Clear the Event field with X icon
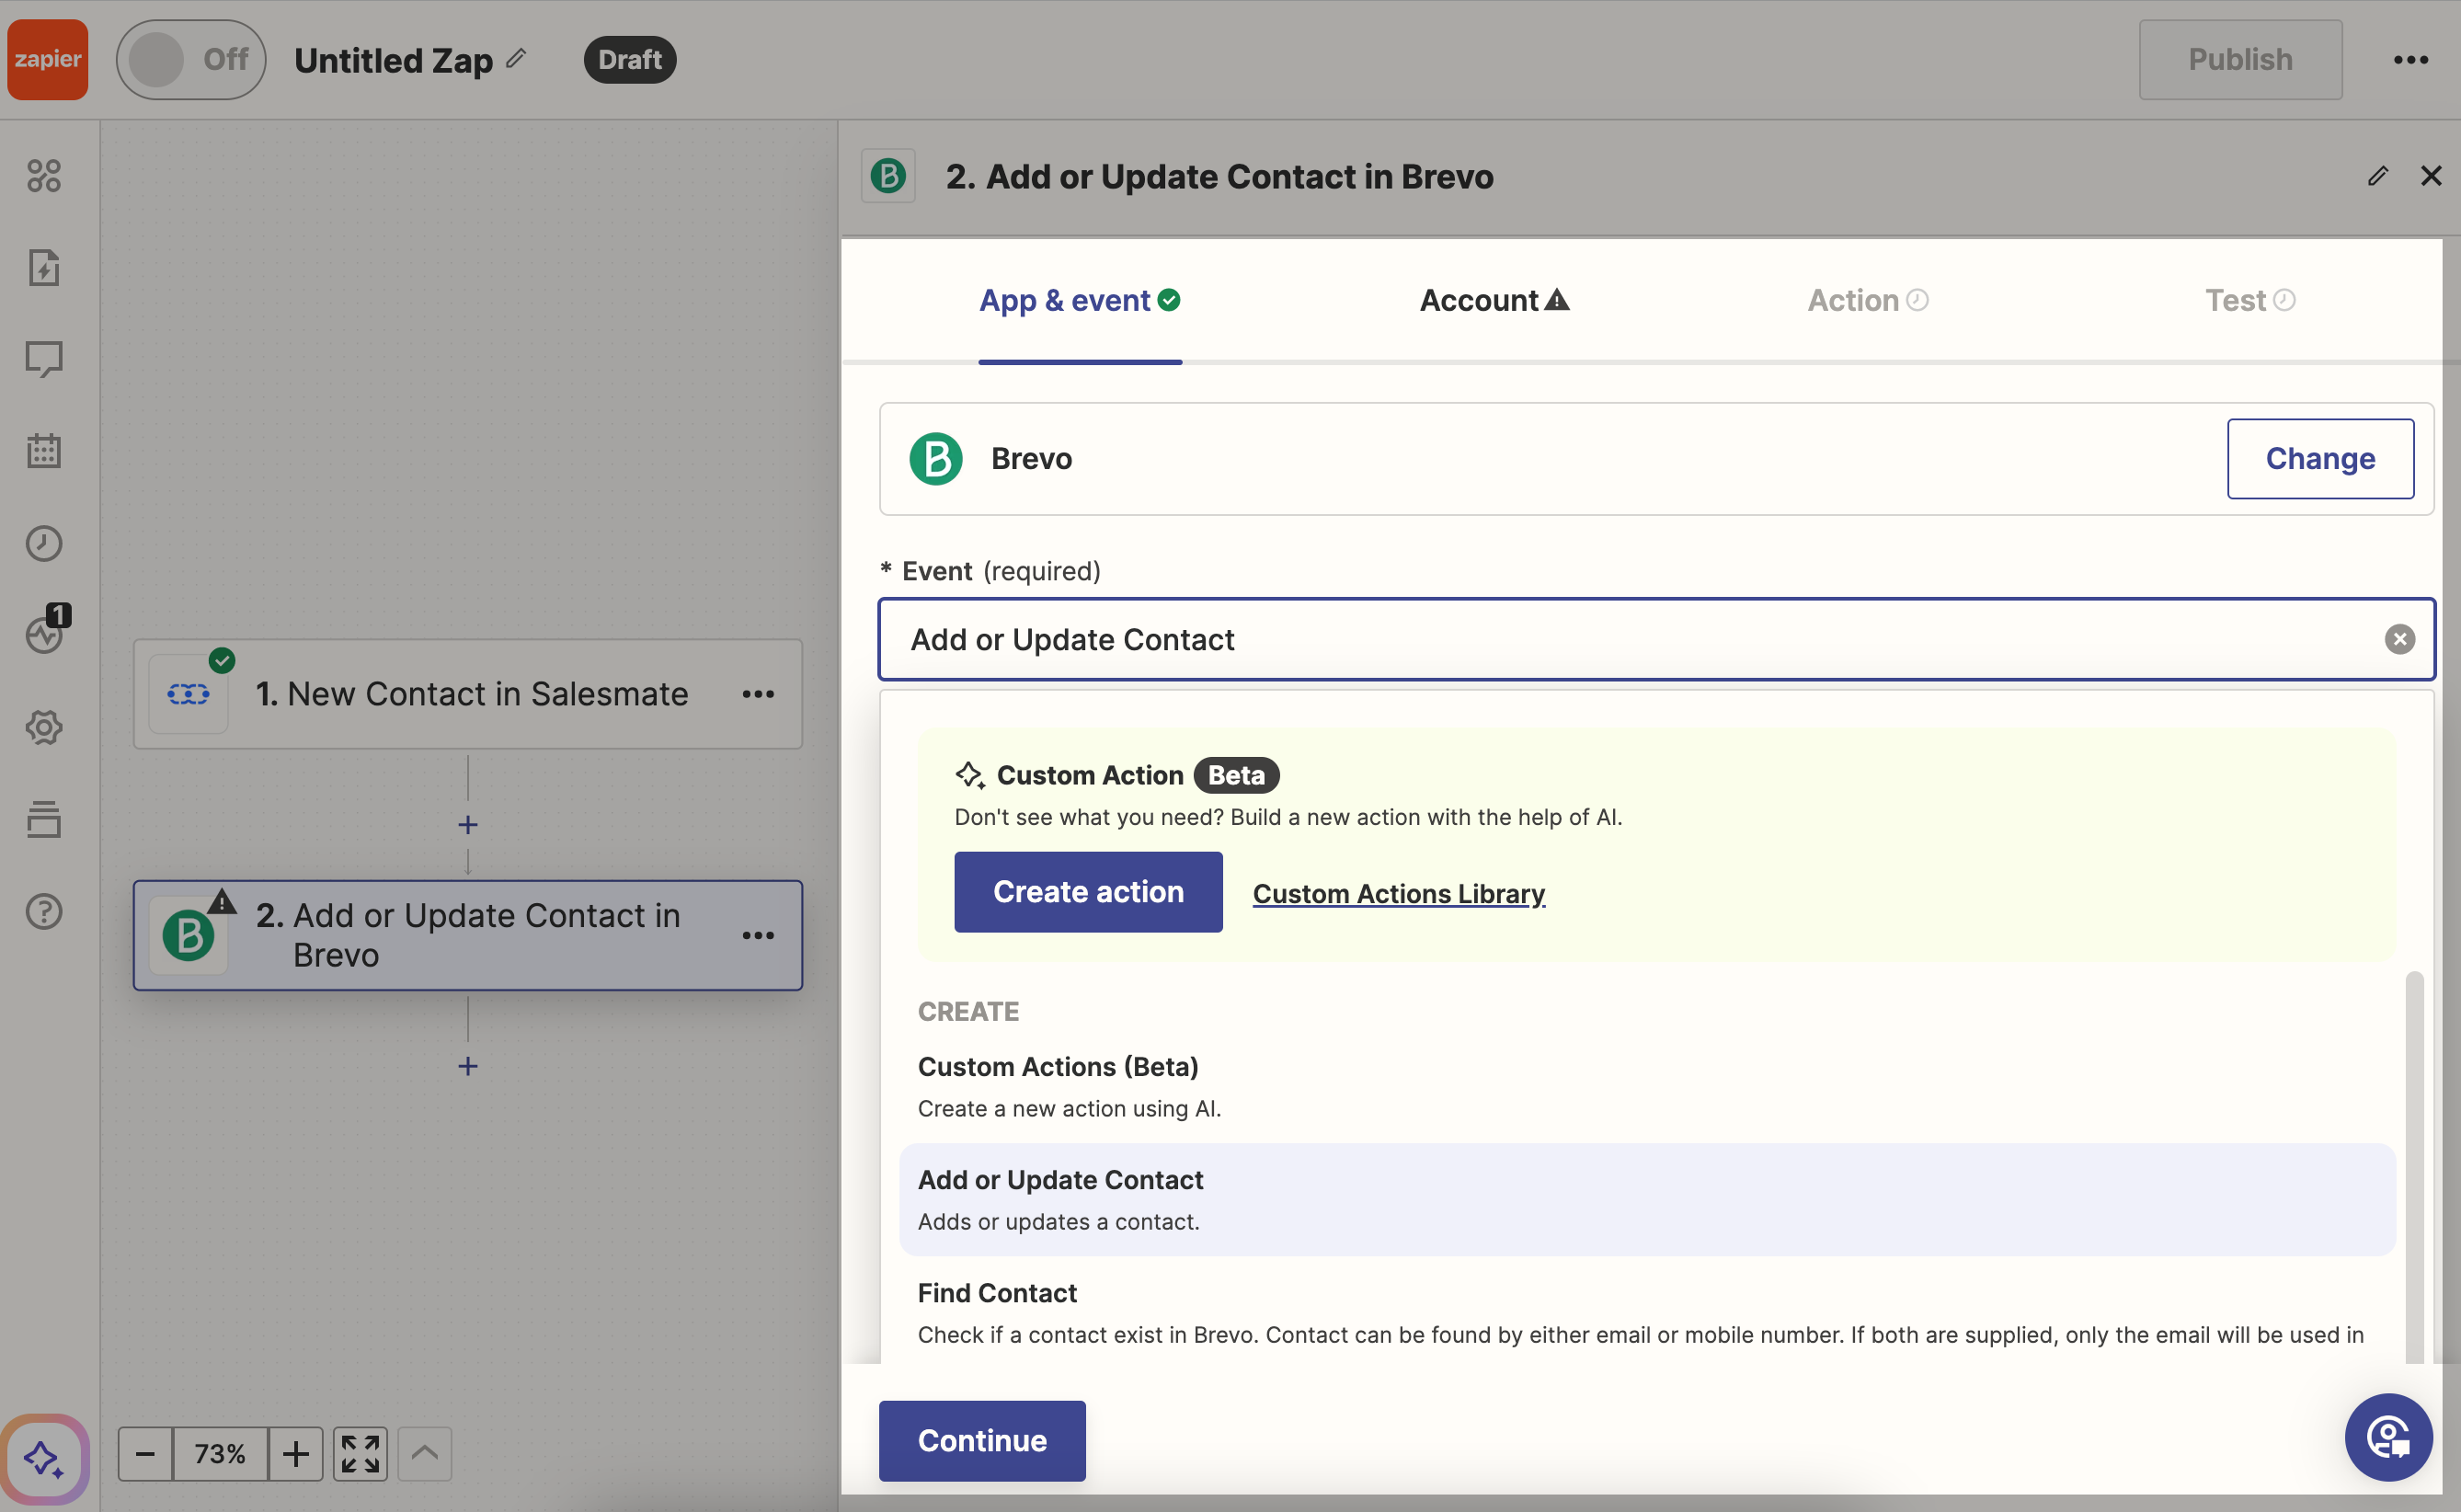The image size is (2461, 1512). pos(2399,639)
